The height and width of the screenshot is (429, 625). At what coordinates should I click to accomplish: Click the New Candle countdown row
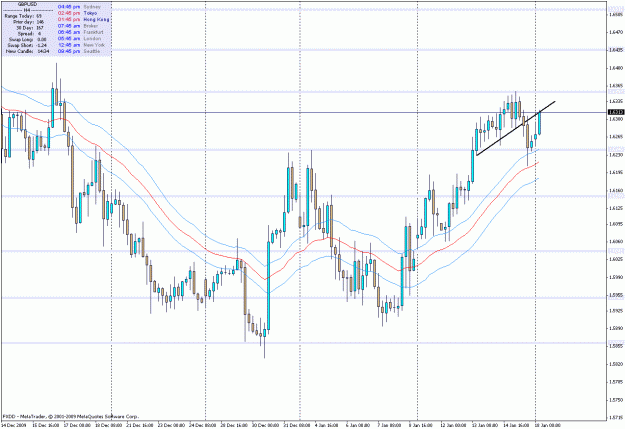(x=28, y=51)
